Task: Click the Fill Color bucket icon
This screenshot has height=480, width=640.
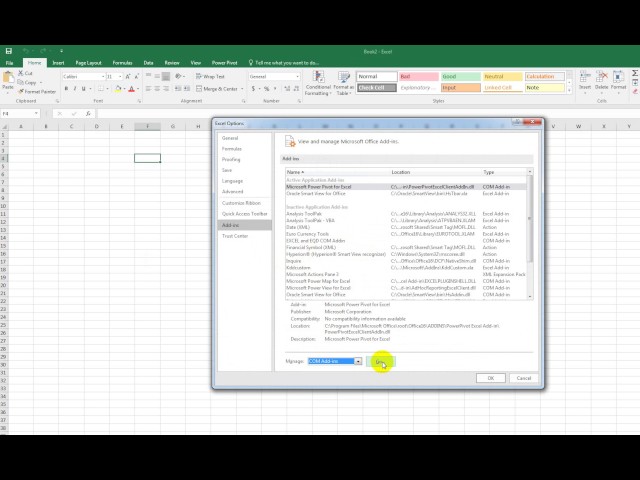Action: 118,89
